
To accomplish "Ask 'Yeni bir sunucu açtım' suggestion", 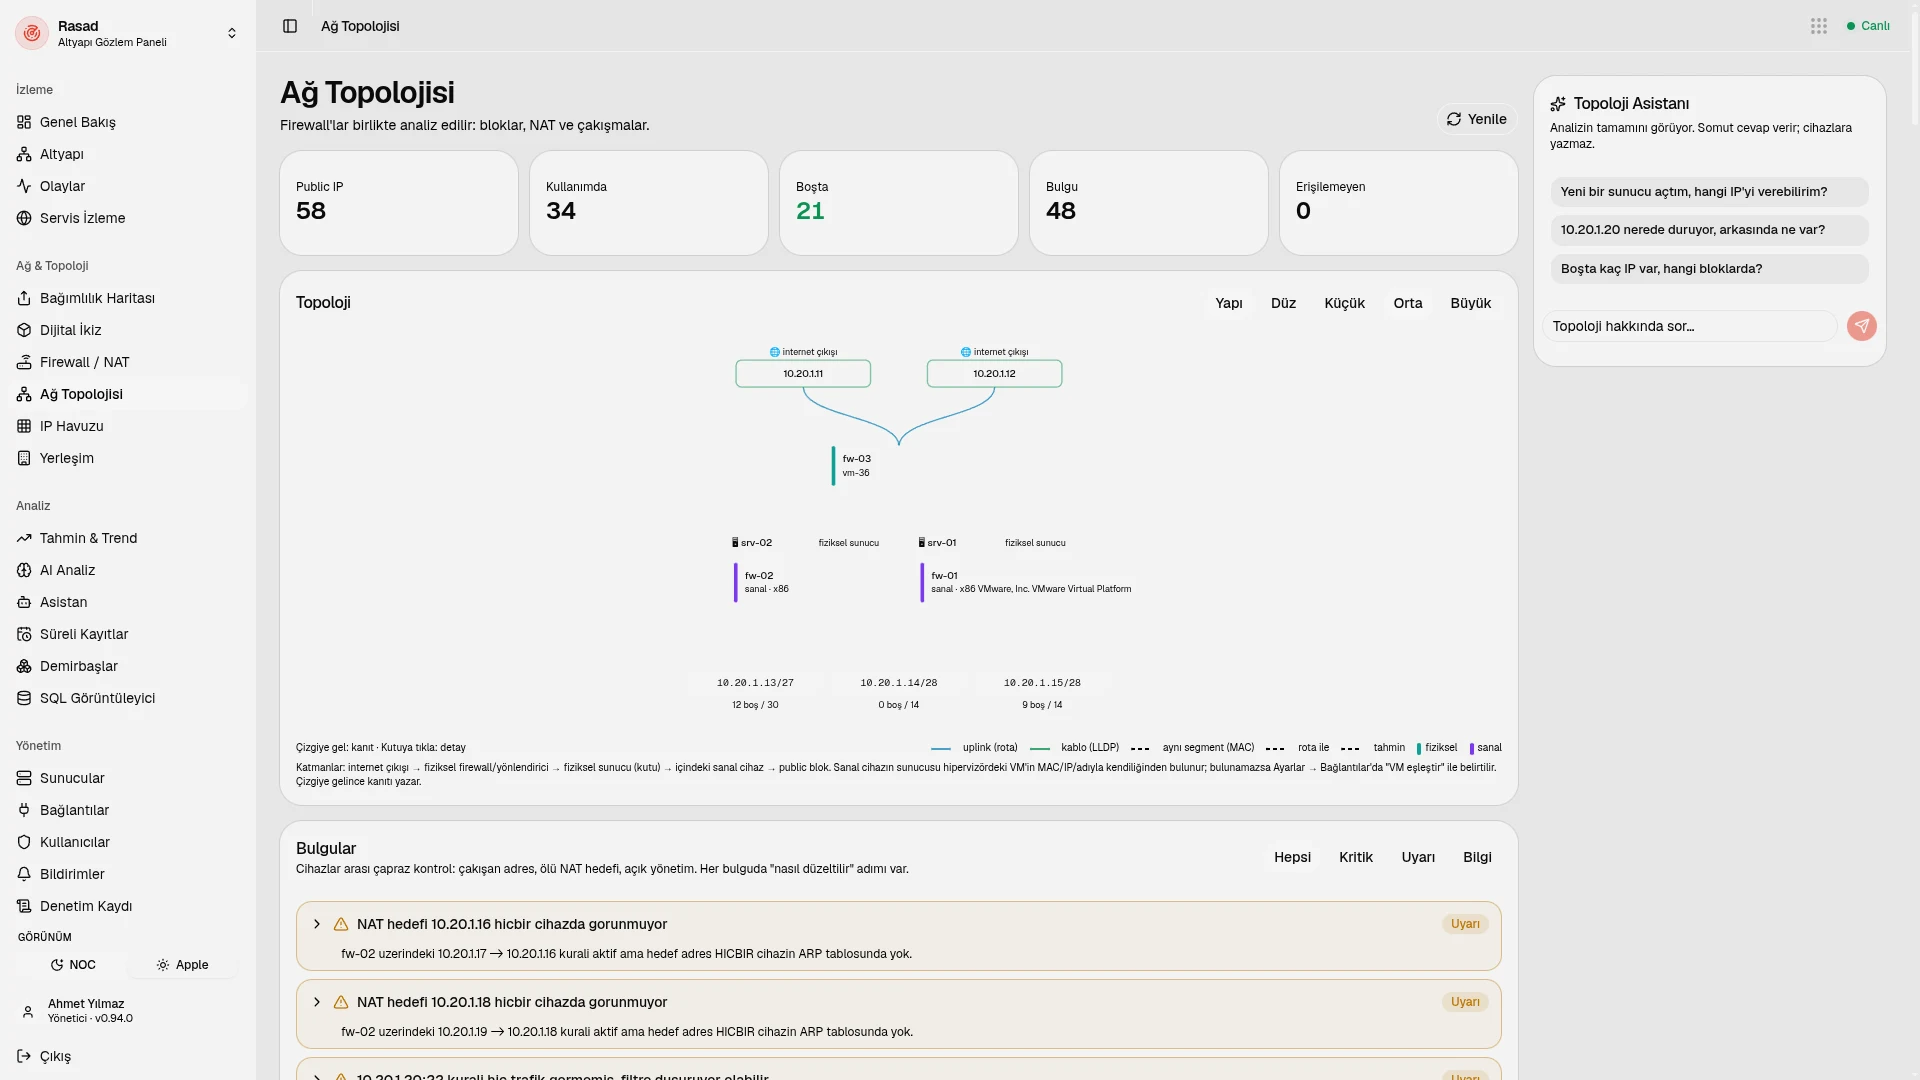I will (x=1709, y=192).
